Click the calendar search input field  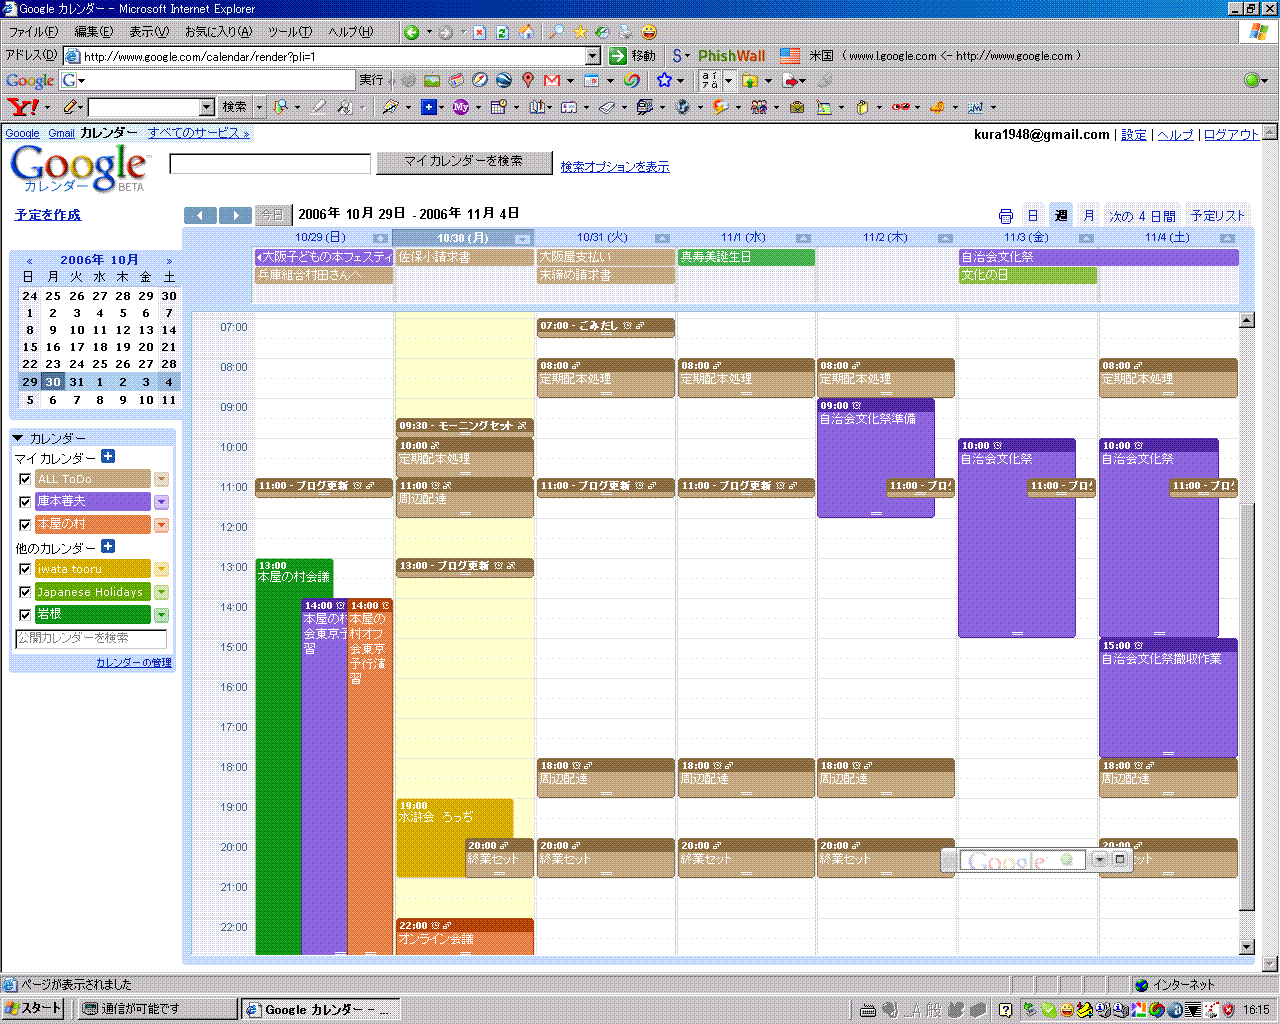click(270, 163)
